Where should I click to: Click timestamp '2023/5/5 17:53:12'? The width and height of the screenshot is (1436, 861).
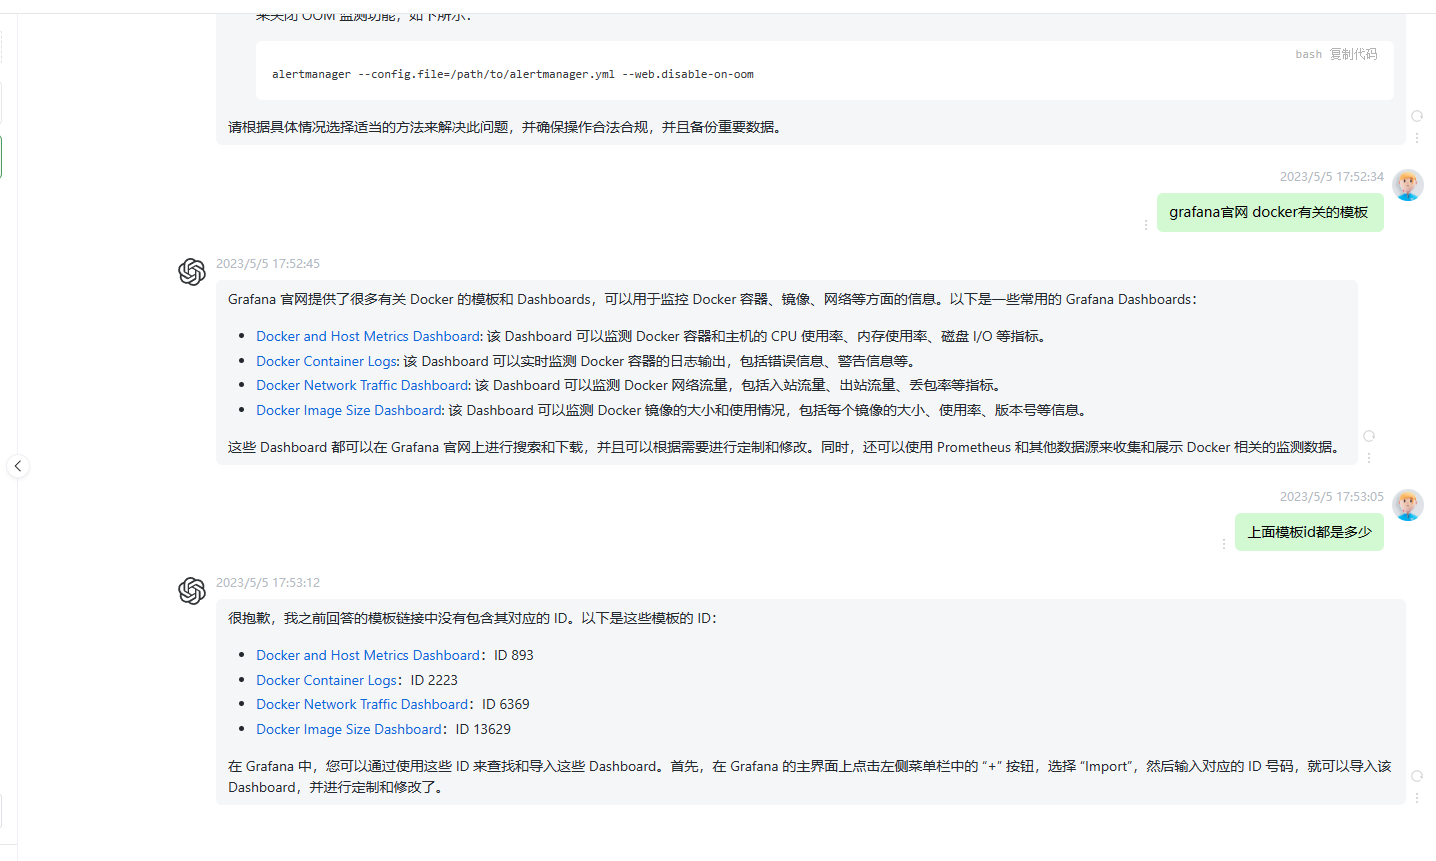pos(268,583)
